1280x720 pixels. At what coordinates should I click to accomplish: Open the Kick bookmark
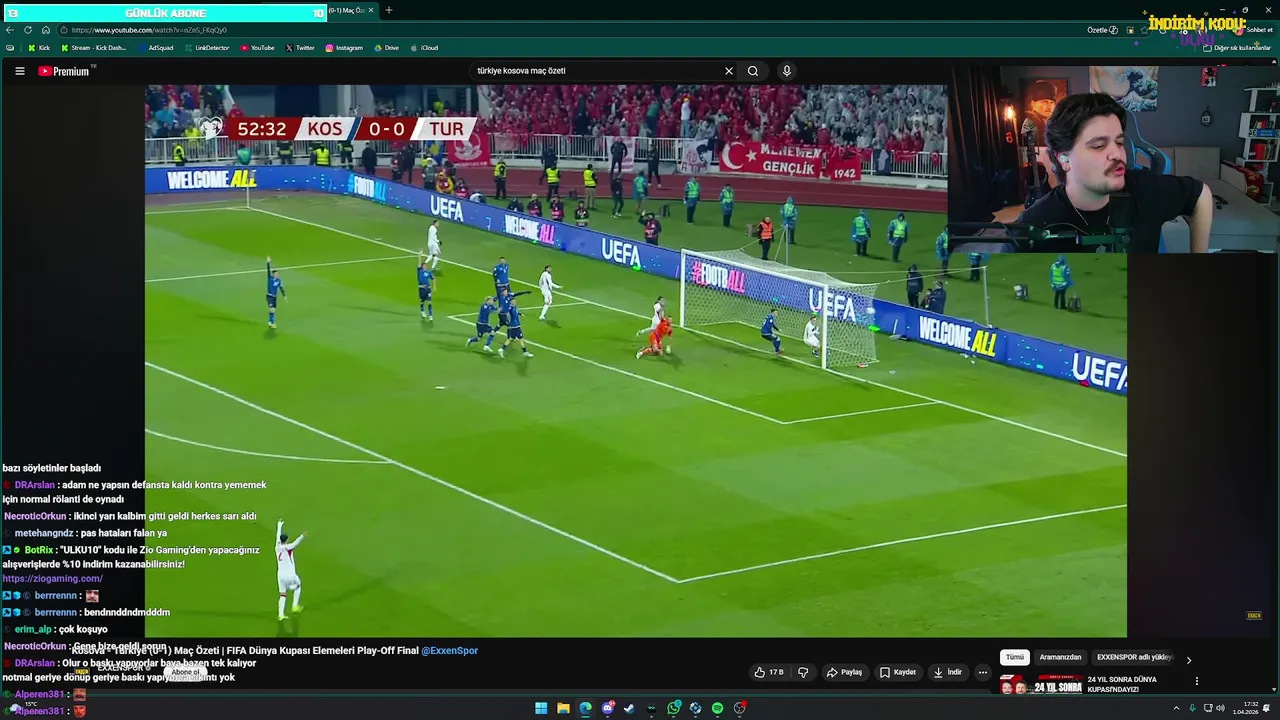39,48
